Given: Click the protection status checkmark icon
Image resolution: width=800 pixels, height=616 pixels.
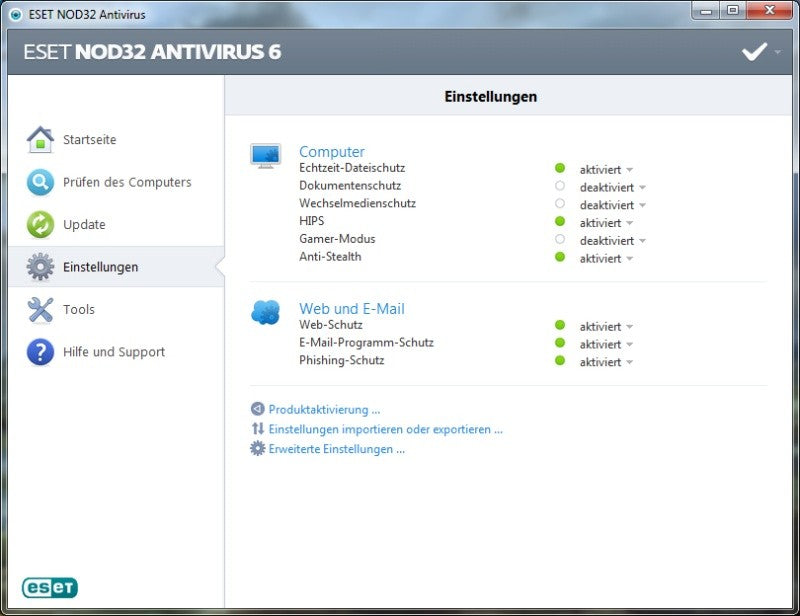Looking at the screenshot, I should [754, 52].
